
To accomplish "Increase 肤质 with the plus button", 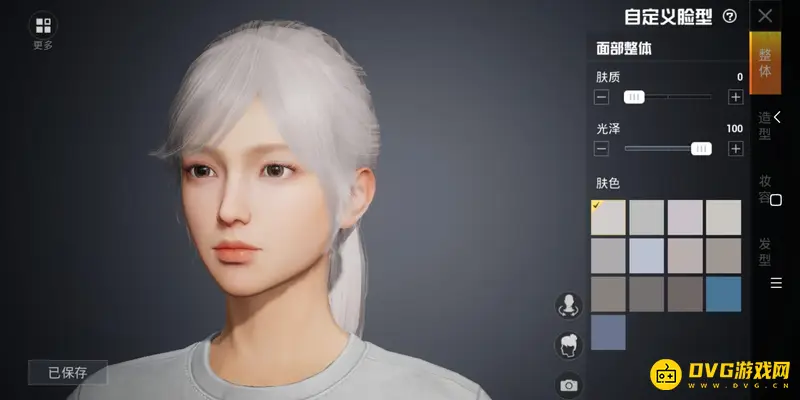I will (x=735, y=97).
